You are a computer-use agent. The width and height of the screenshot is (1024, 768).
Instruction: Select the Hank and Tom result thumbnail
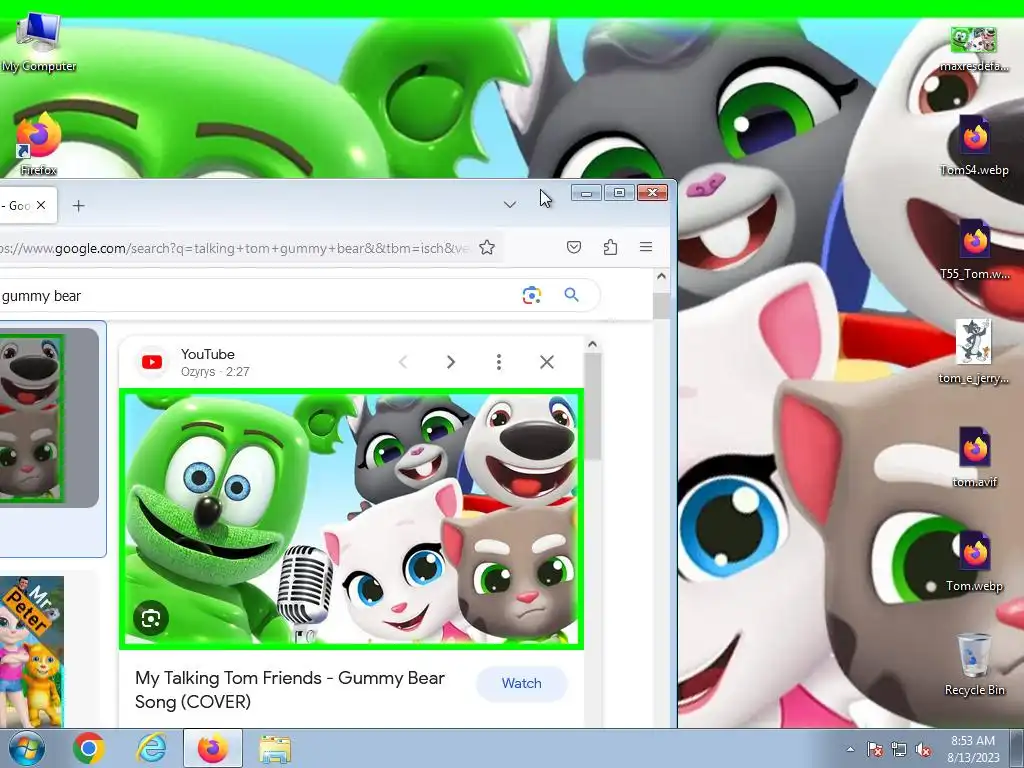[32, 418]
